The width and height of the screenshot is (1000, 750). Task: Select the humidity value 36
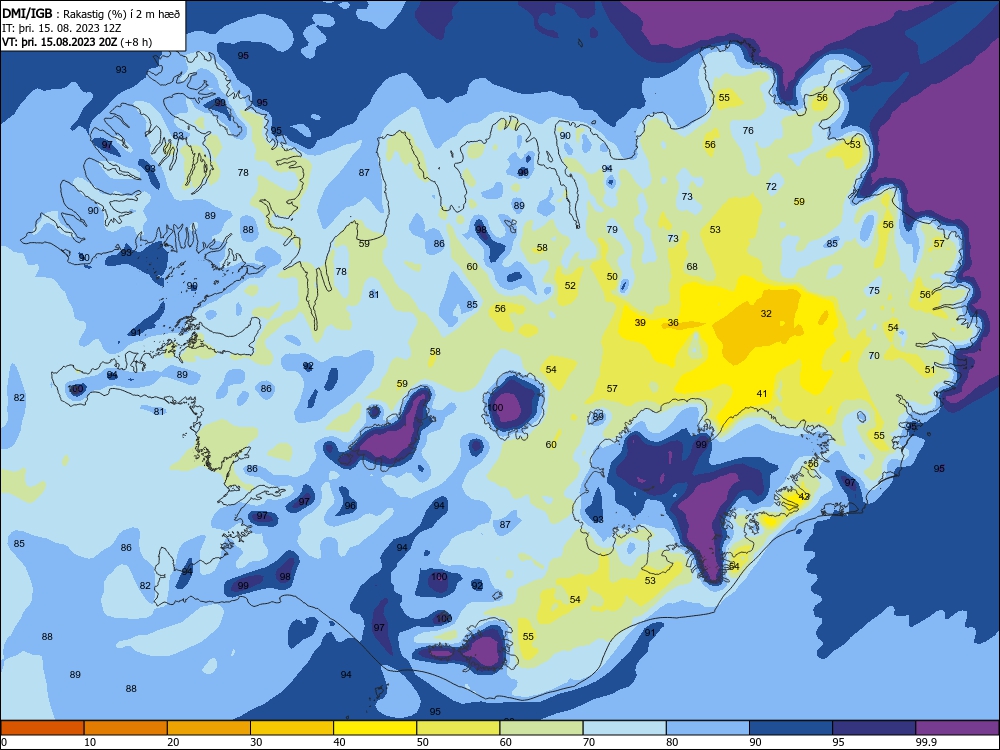point(673,323)
